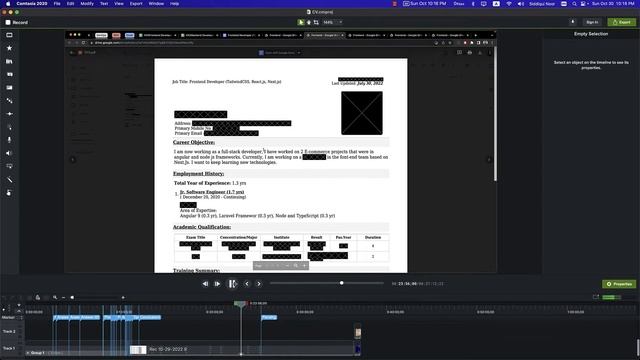Image resolution: width=640 pixels, height=360 pixels.
Task: Zoom in timeline with plus icon
Action: pyautogui.click(x=123, y=298)
